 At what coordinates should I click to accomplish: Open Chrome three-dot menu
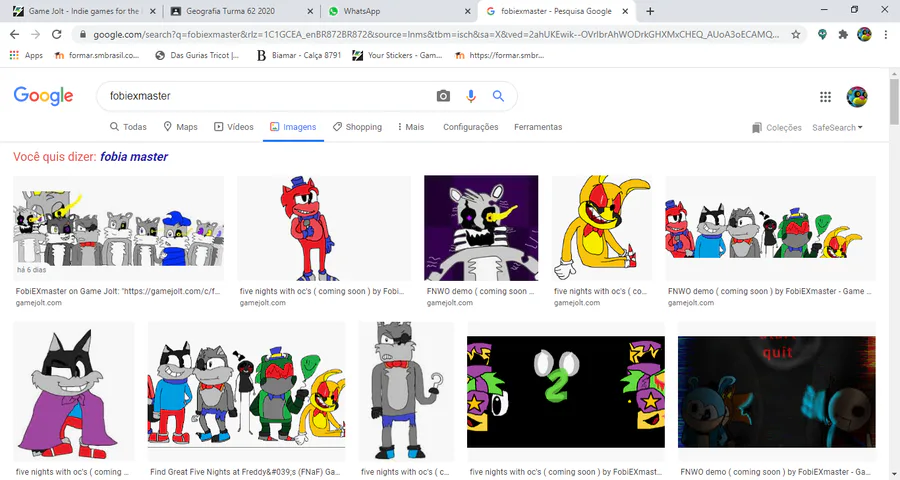(886, 34)
